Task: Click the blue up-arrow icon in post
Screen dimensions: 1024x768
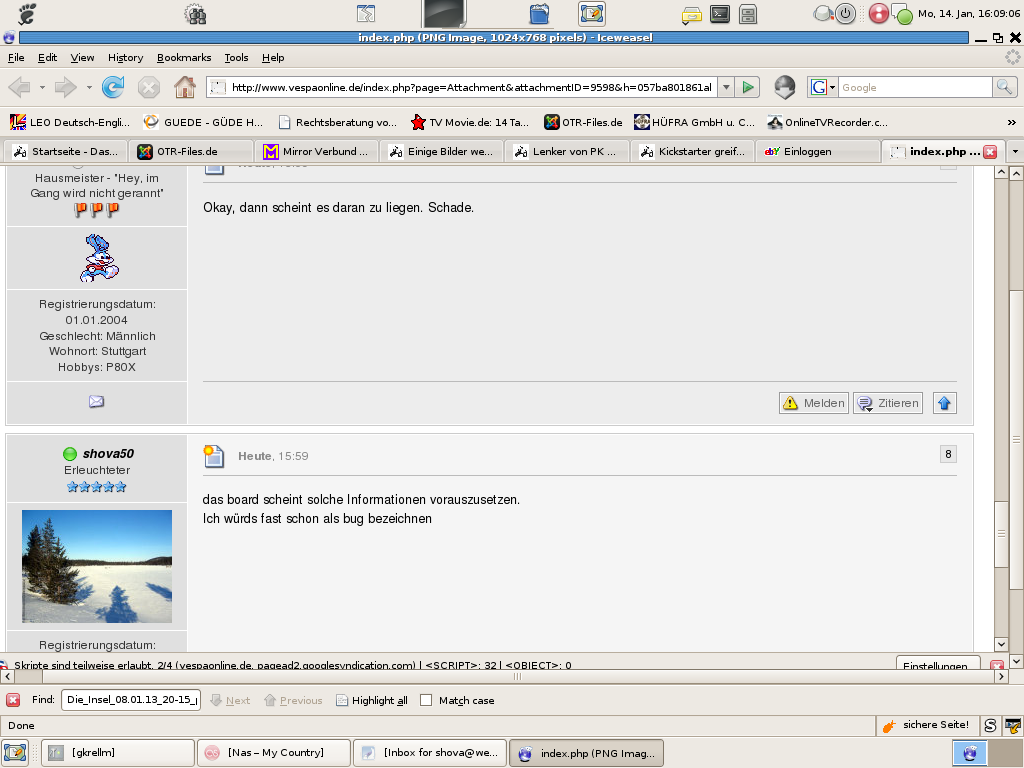Action: coord(944,403)
